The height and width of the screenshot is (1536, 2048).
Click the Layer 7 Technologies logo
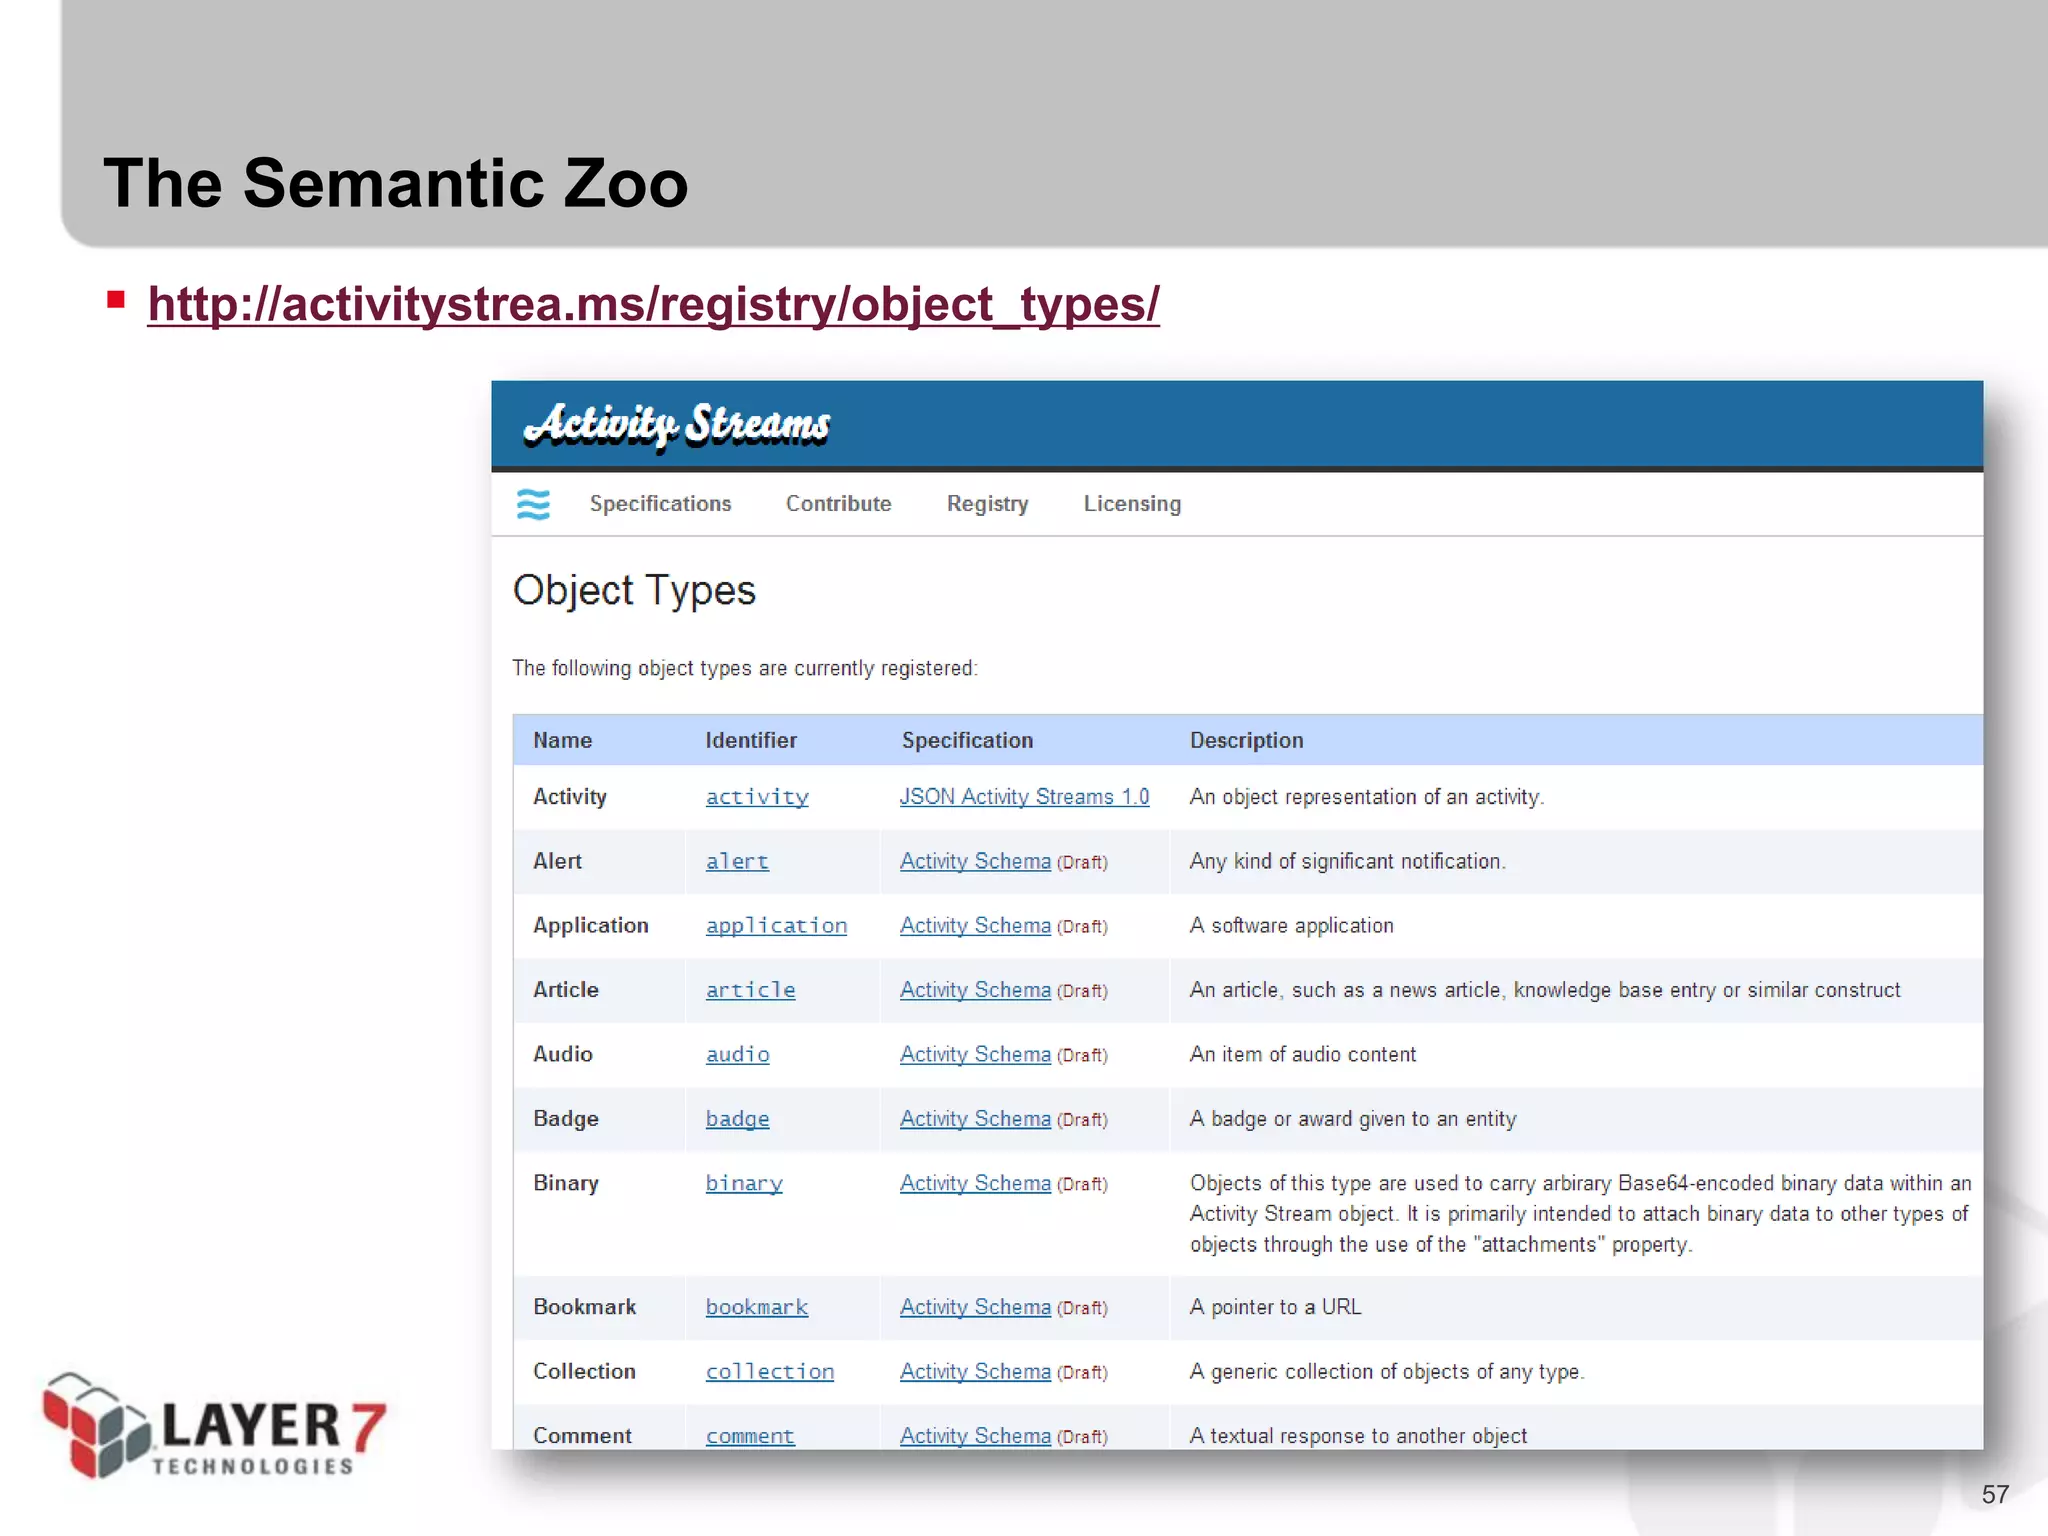213,1426
